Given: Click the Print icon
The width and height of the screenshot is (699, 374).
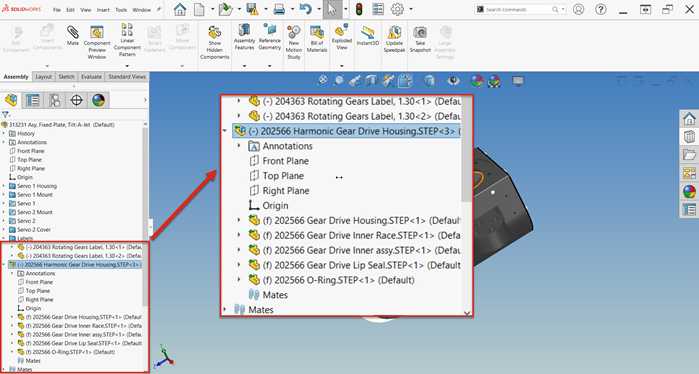Looking at the screenshot, I should (280, 9).
